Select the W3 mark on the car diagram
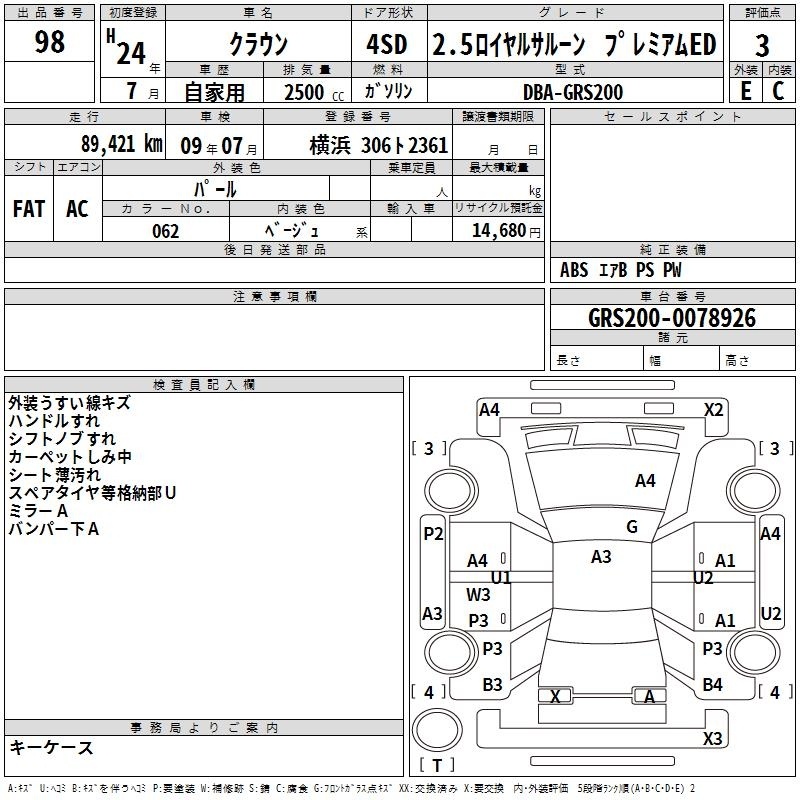The image size is (800, 800). [x=478, y=595]
